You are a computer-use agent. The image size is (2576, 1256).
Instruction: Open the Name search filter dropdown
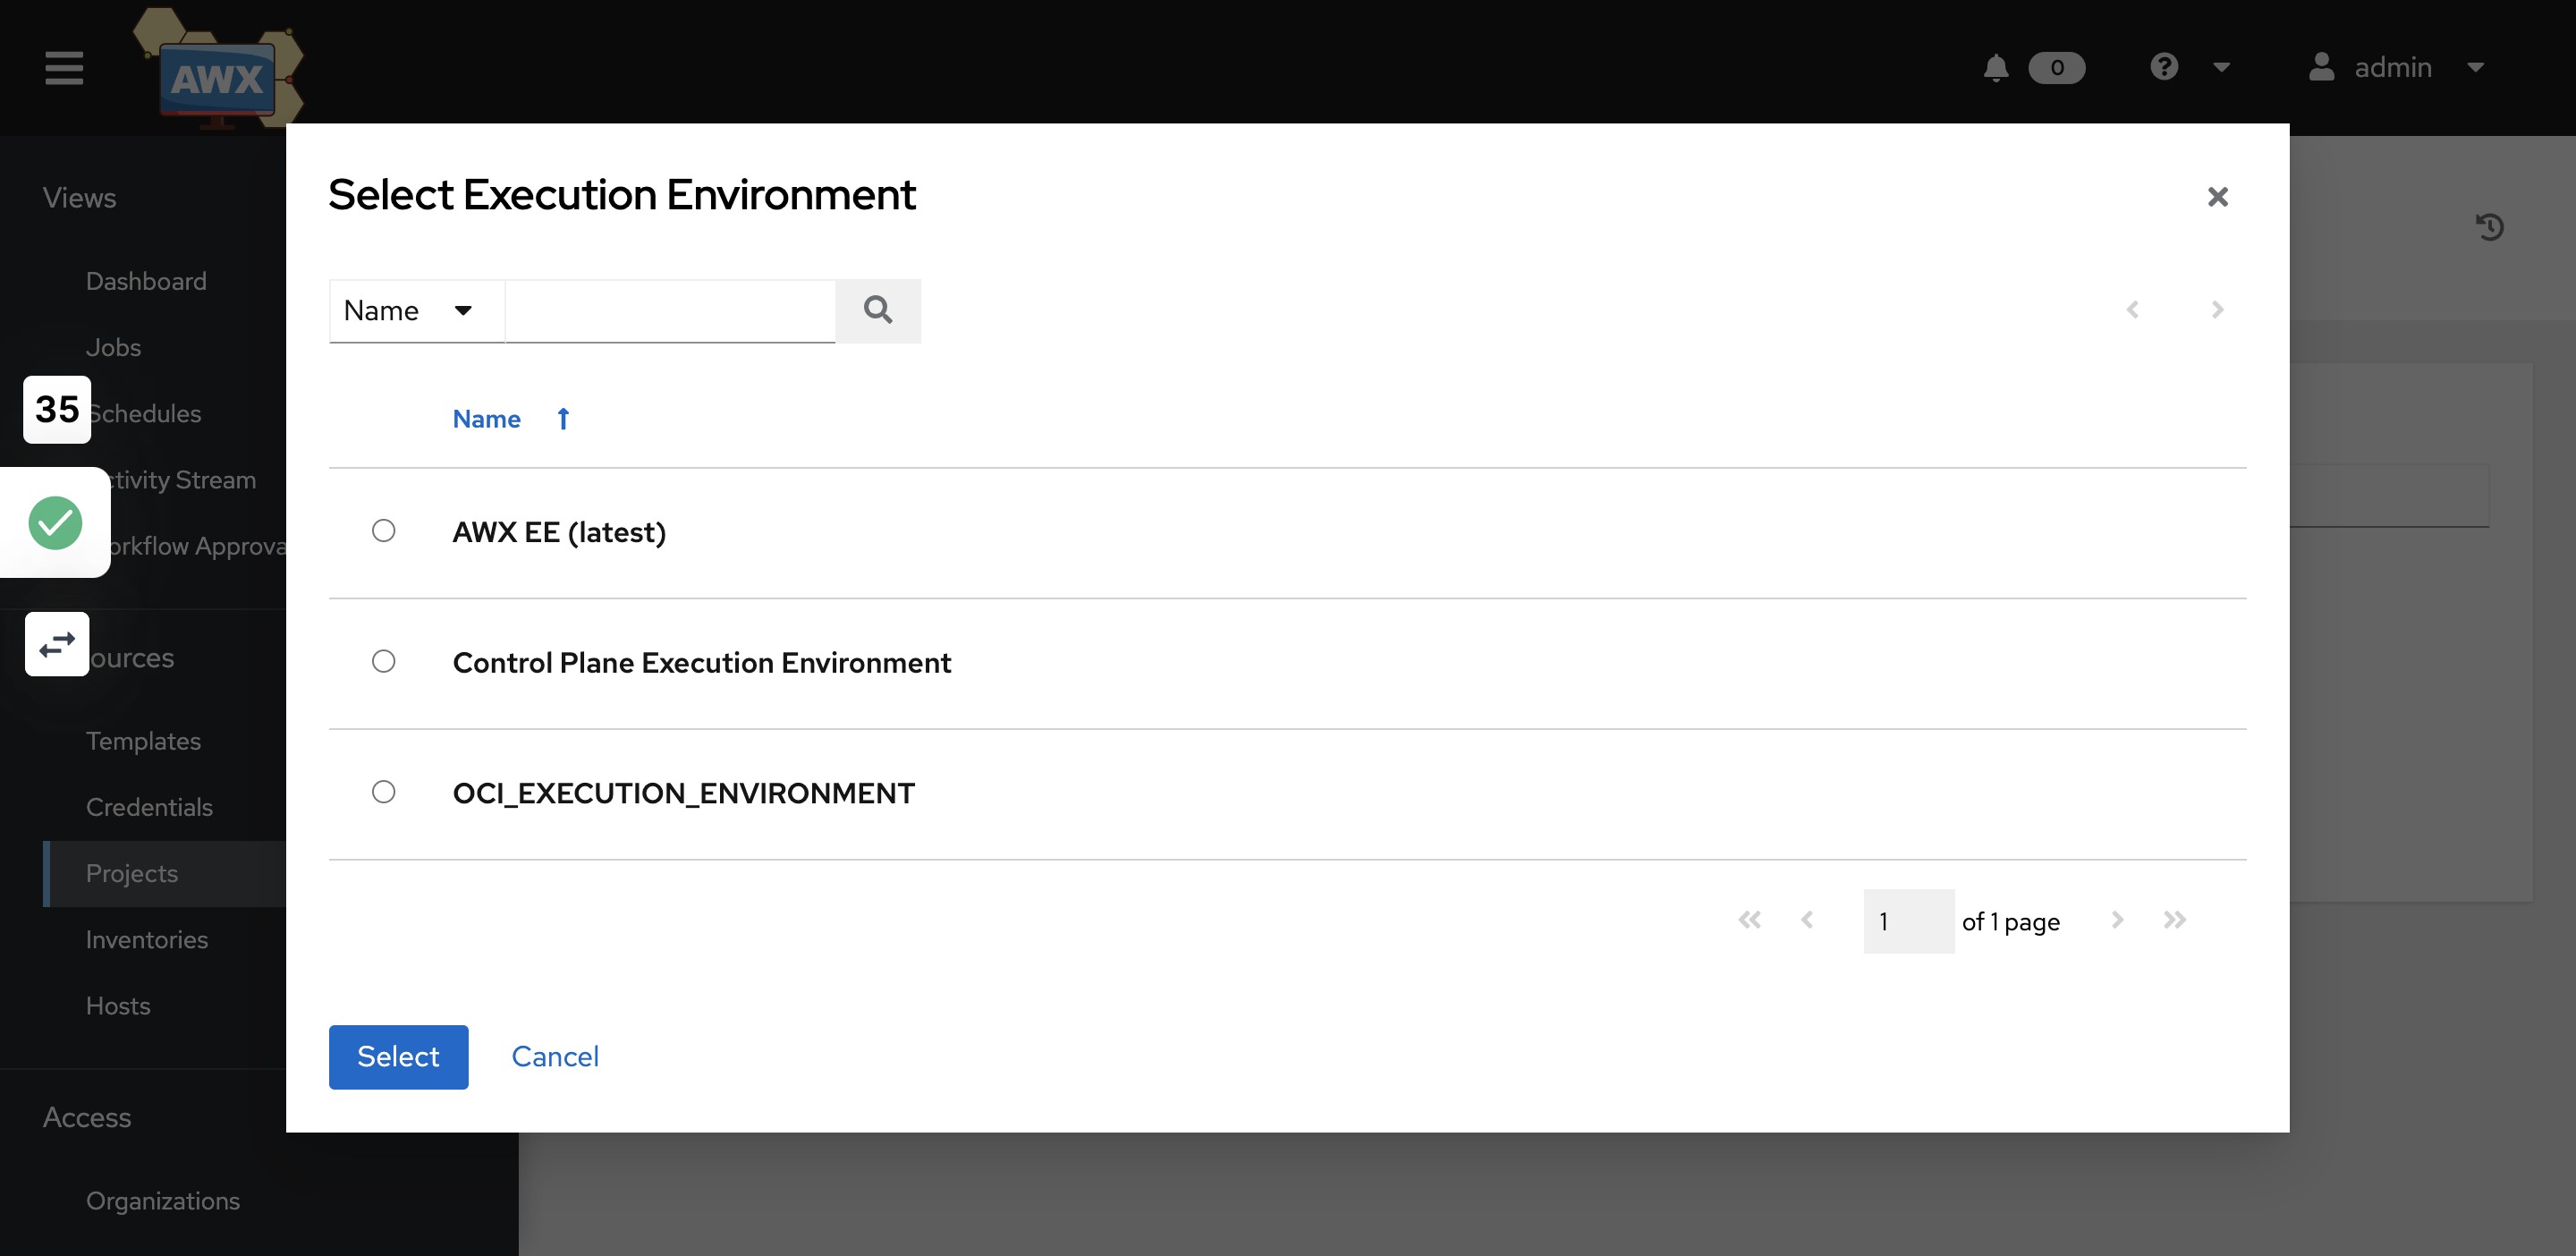409,311
